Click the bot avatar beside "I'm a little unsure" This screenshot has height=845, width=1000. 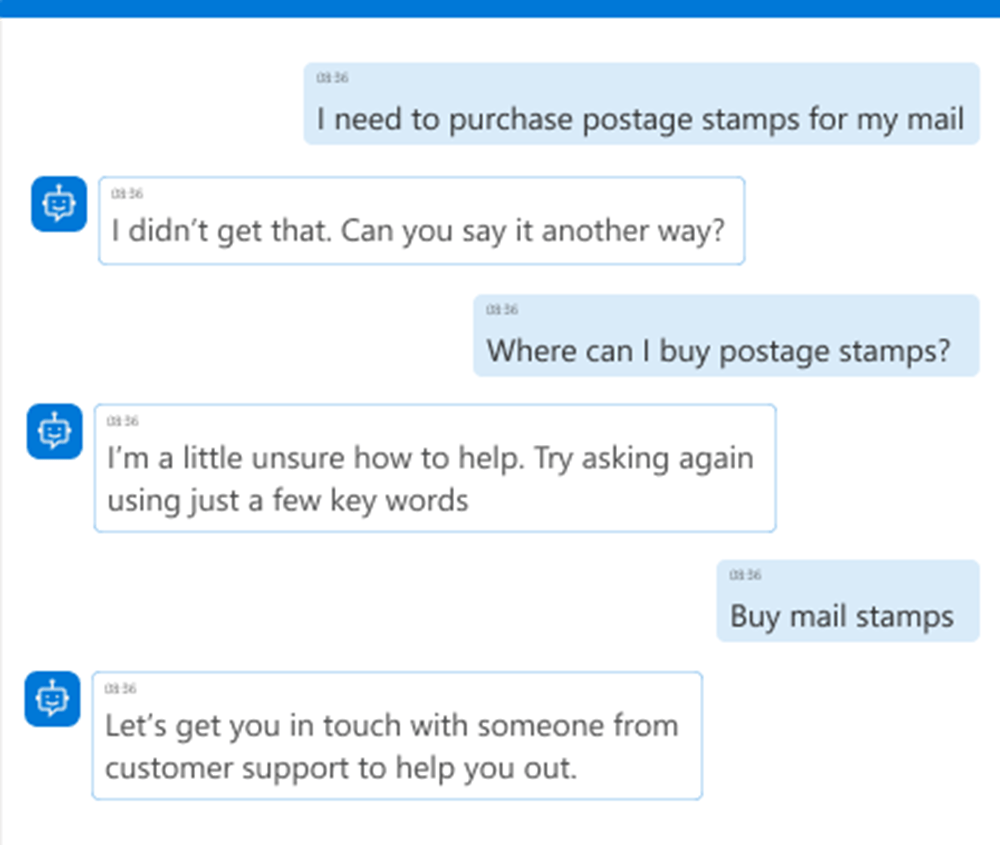click(x=53, y=432)
